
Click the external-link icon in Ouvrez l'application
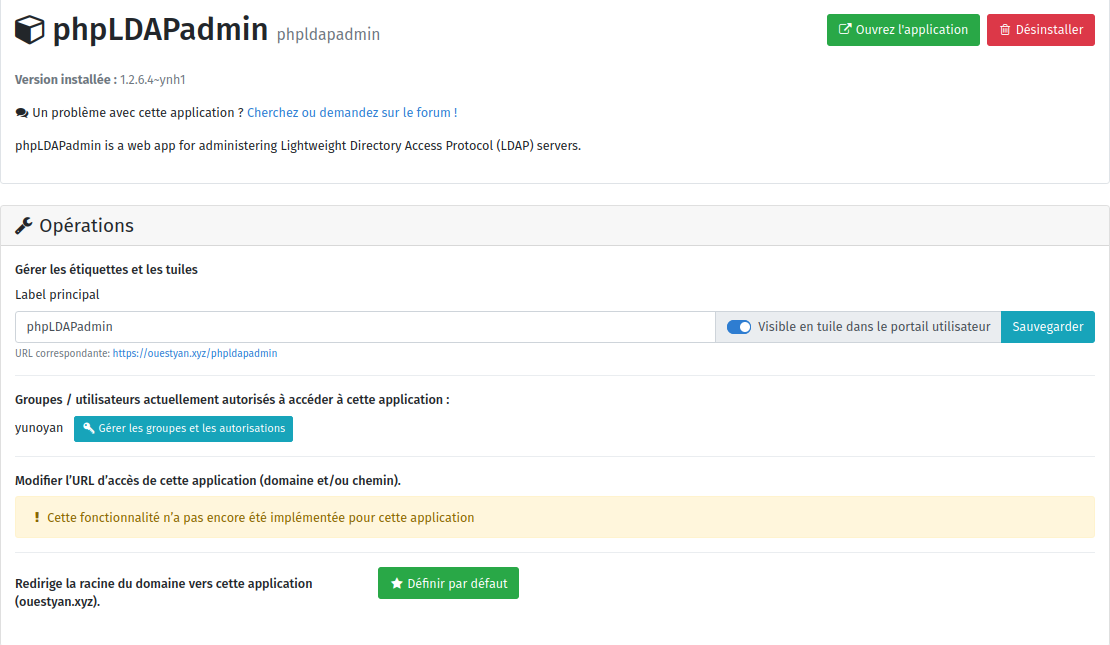click(x=844, y=30)
